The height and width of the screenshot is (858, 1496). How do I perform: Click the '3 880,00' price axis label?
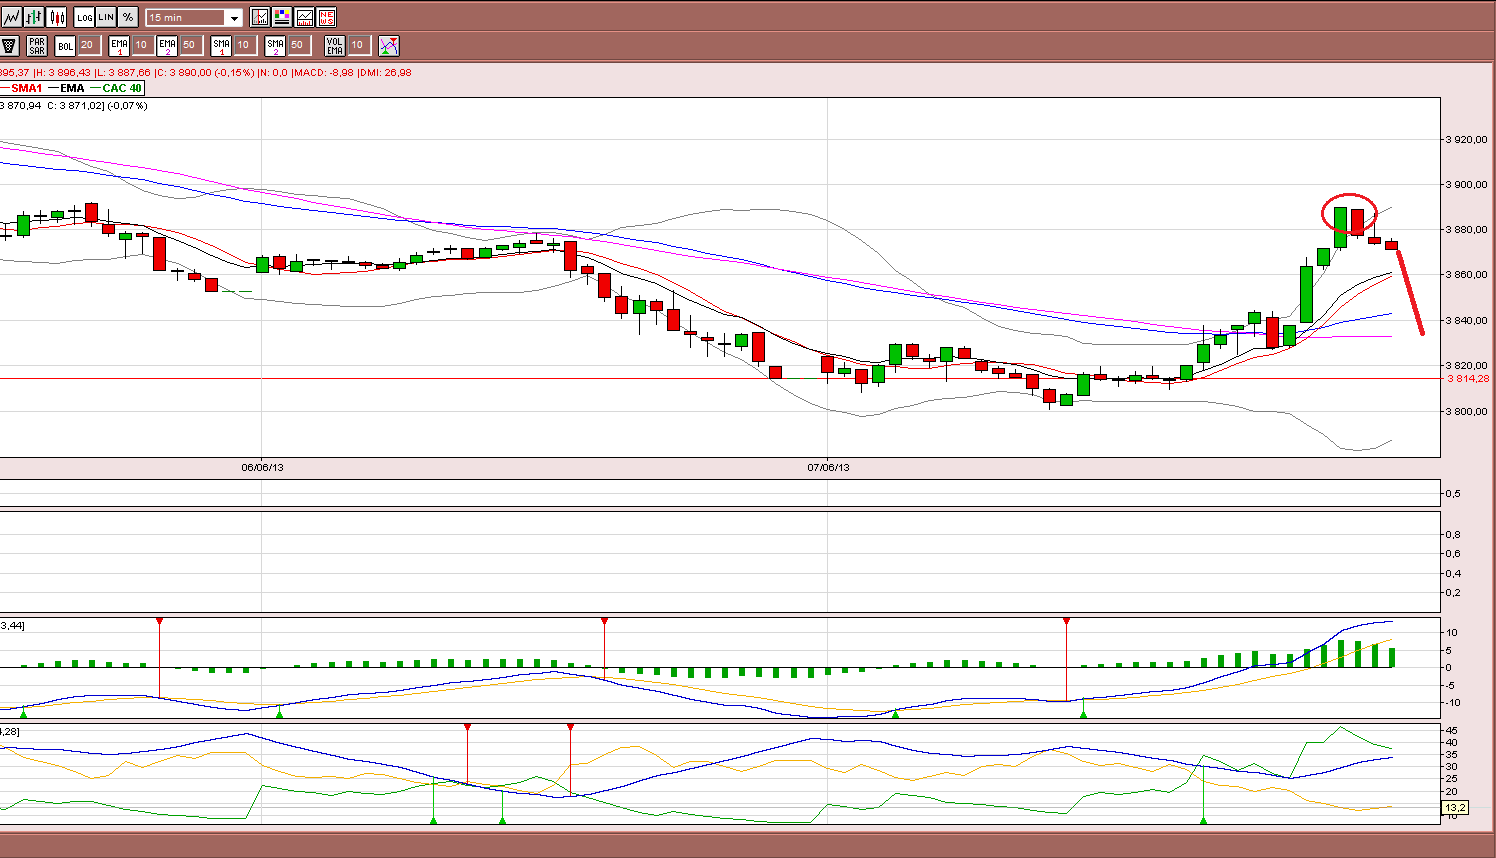coord(1468,230)
